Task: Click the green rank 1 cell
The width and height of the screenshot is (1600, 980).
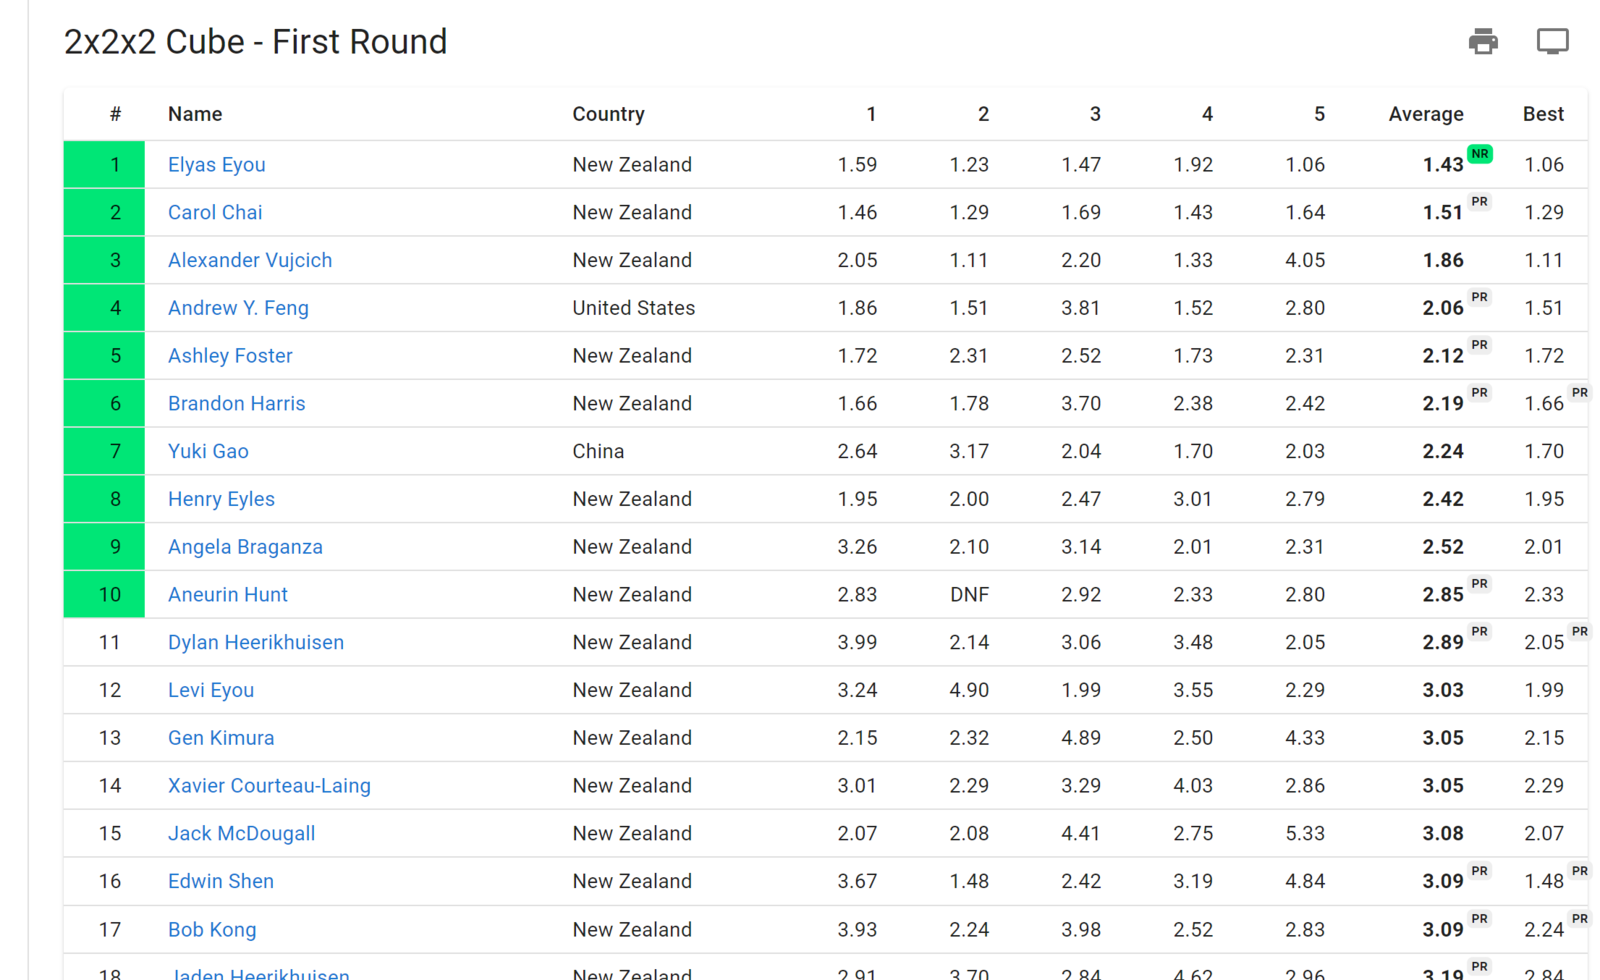Action: pos(105,165)
